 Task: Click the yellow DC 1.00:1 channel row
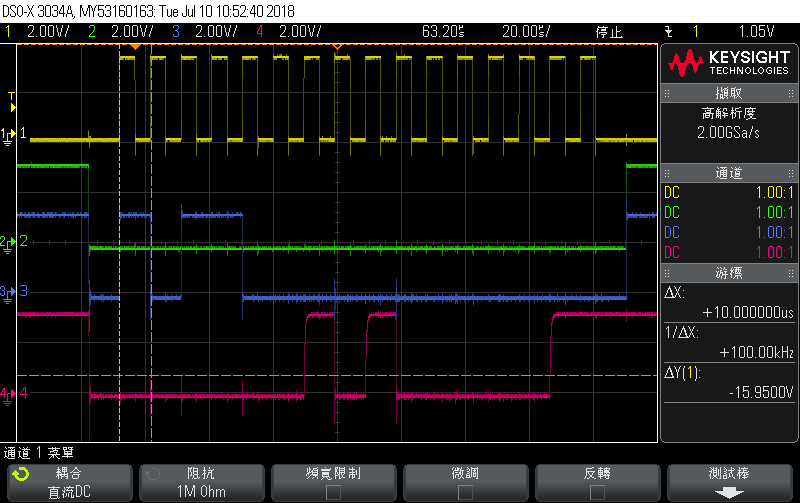tap(729, 193)
